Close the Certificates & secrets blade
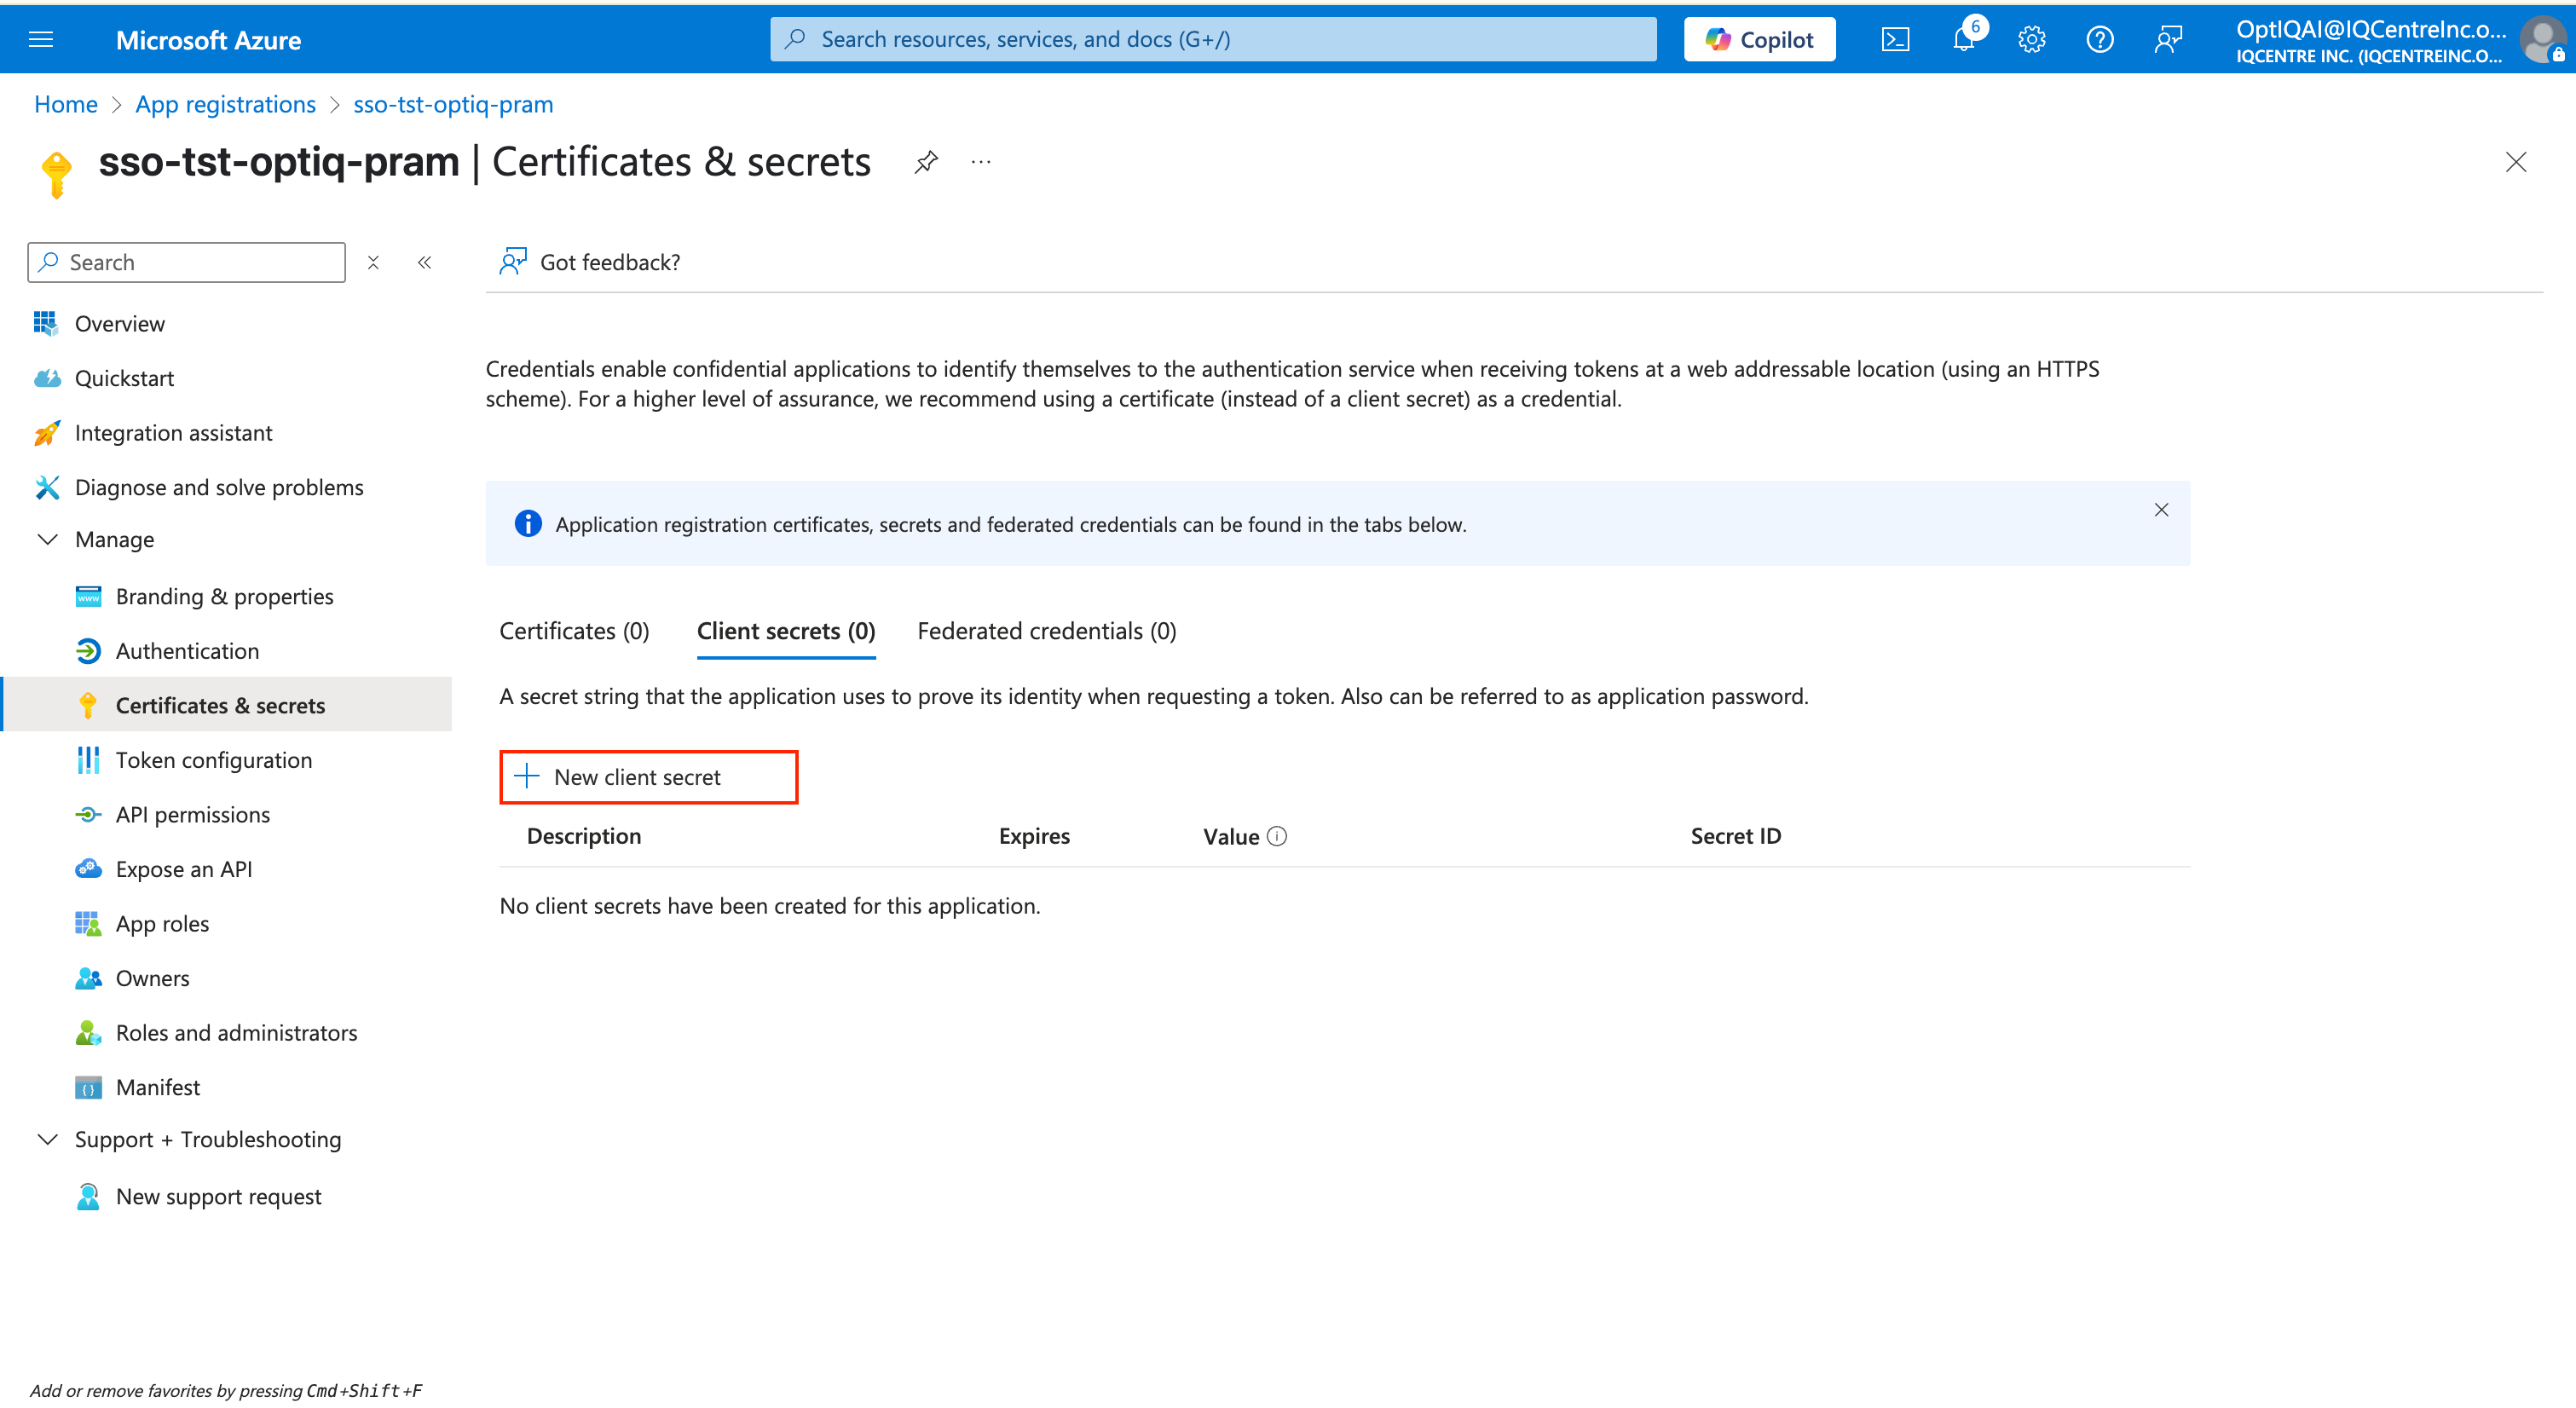 (2516, 162)
